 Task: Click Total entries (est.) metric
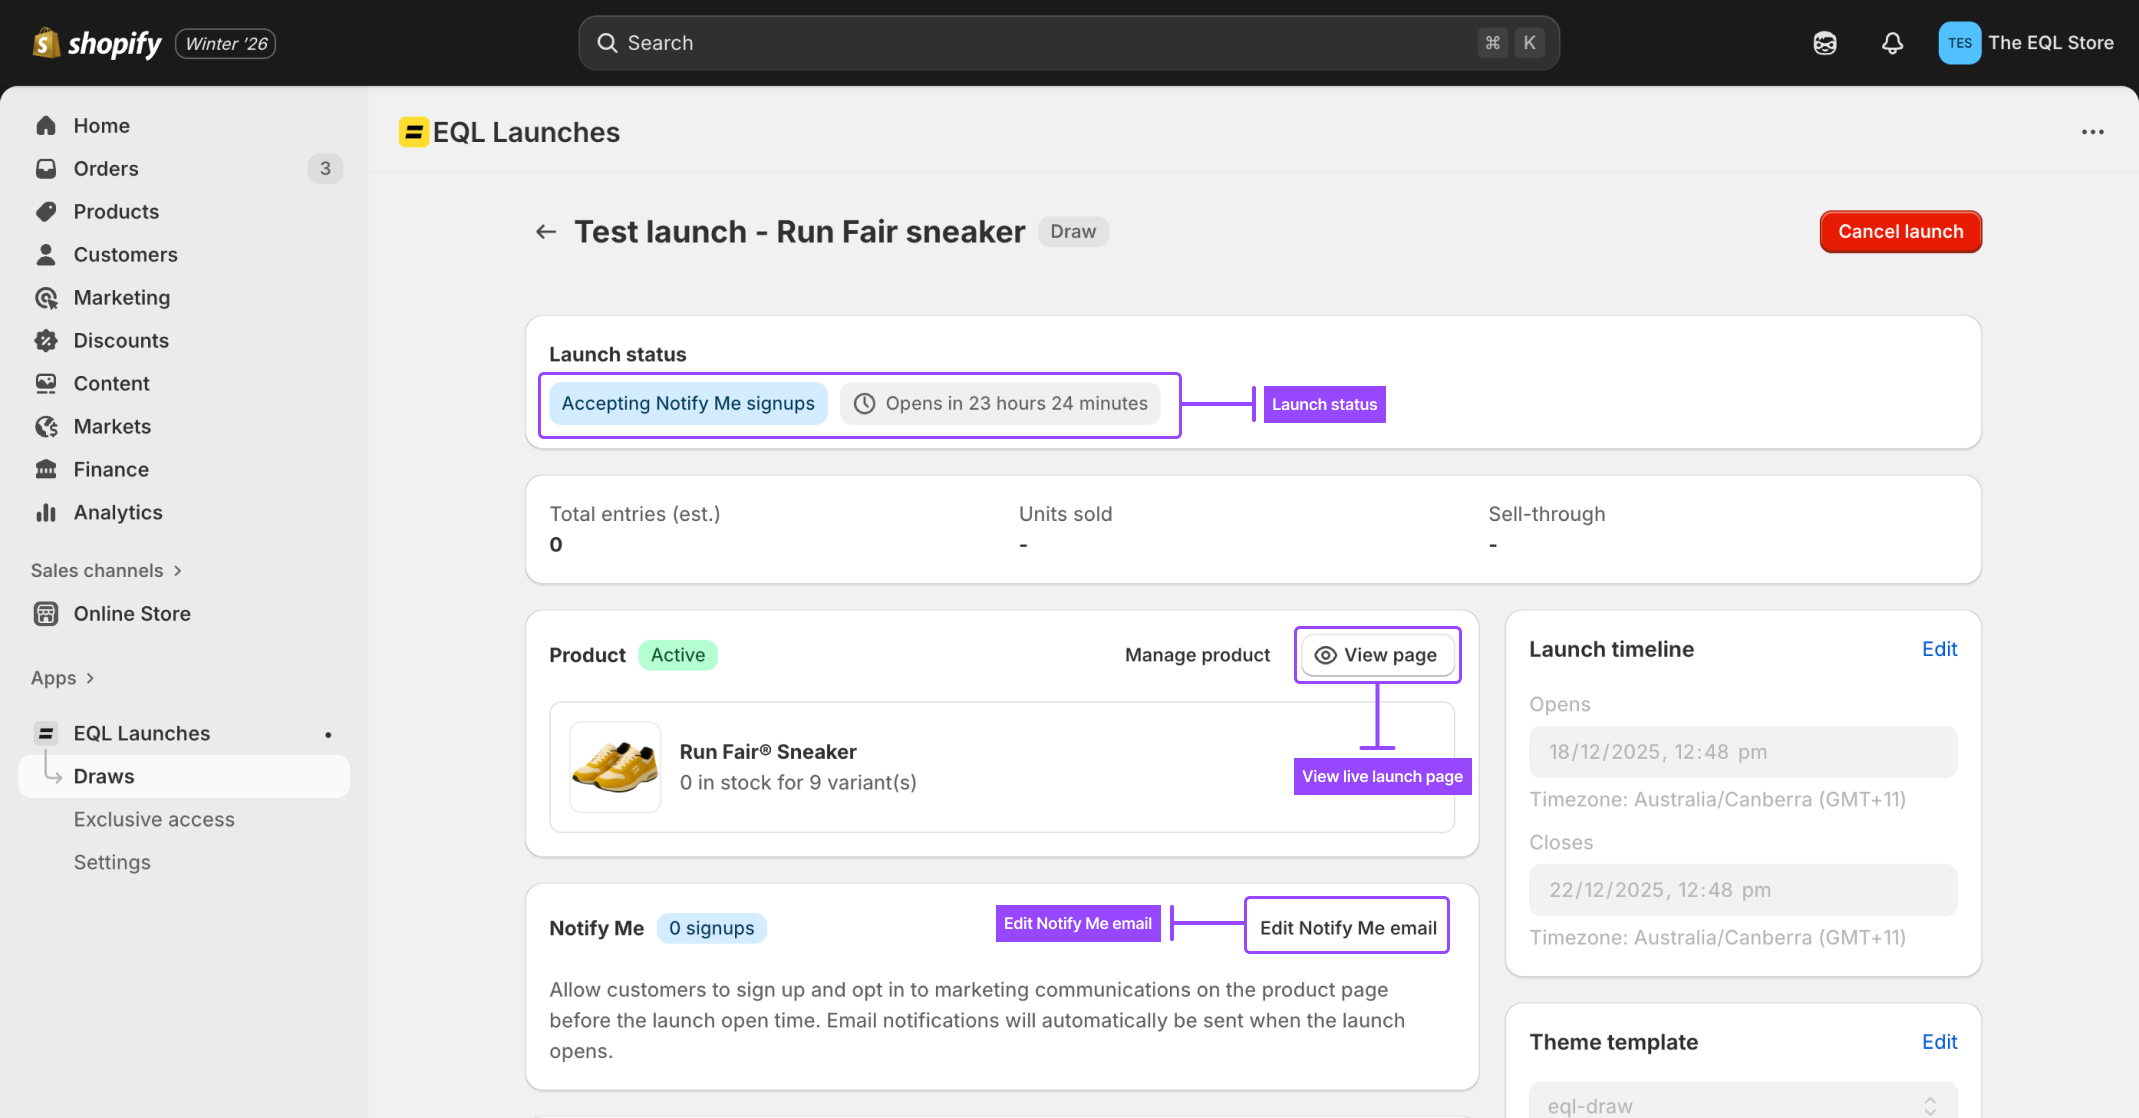point(635,529)
